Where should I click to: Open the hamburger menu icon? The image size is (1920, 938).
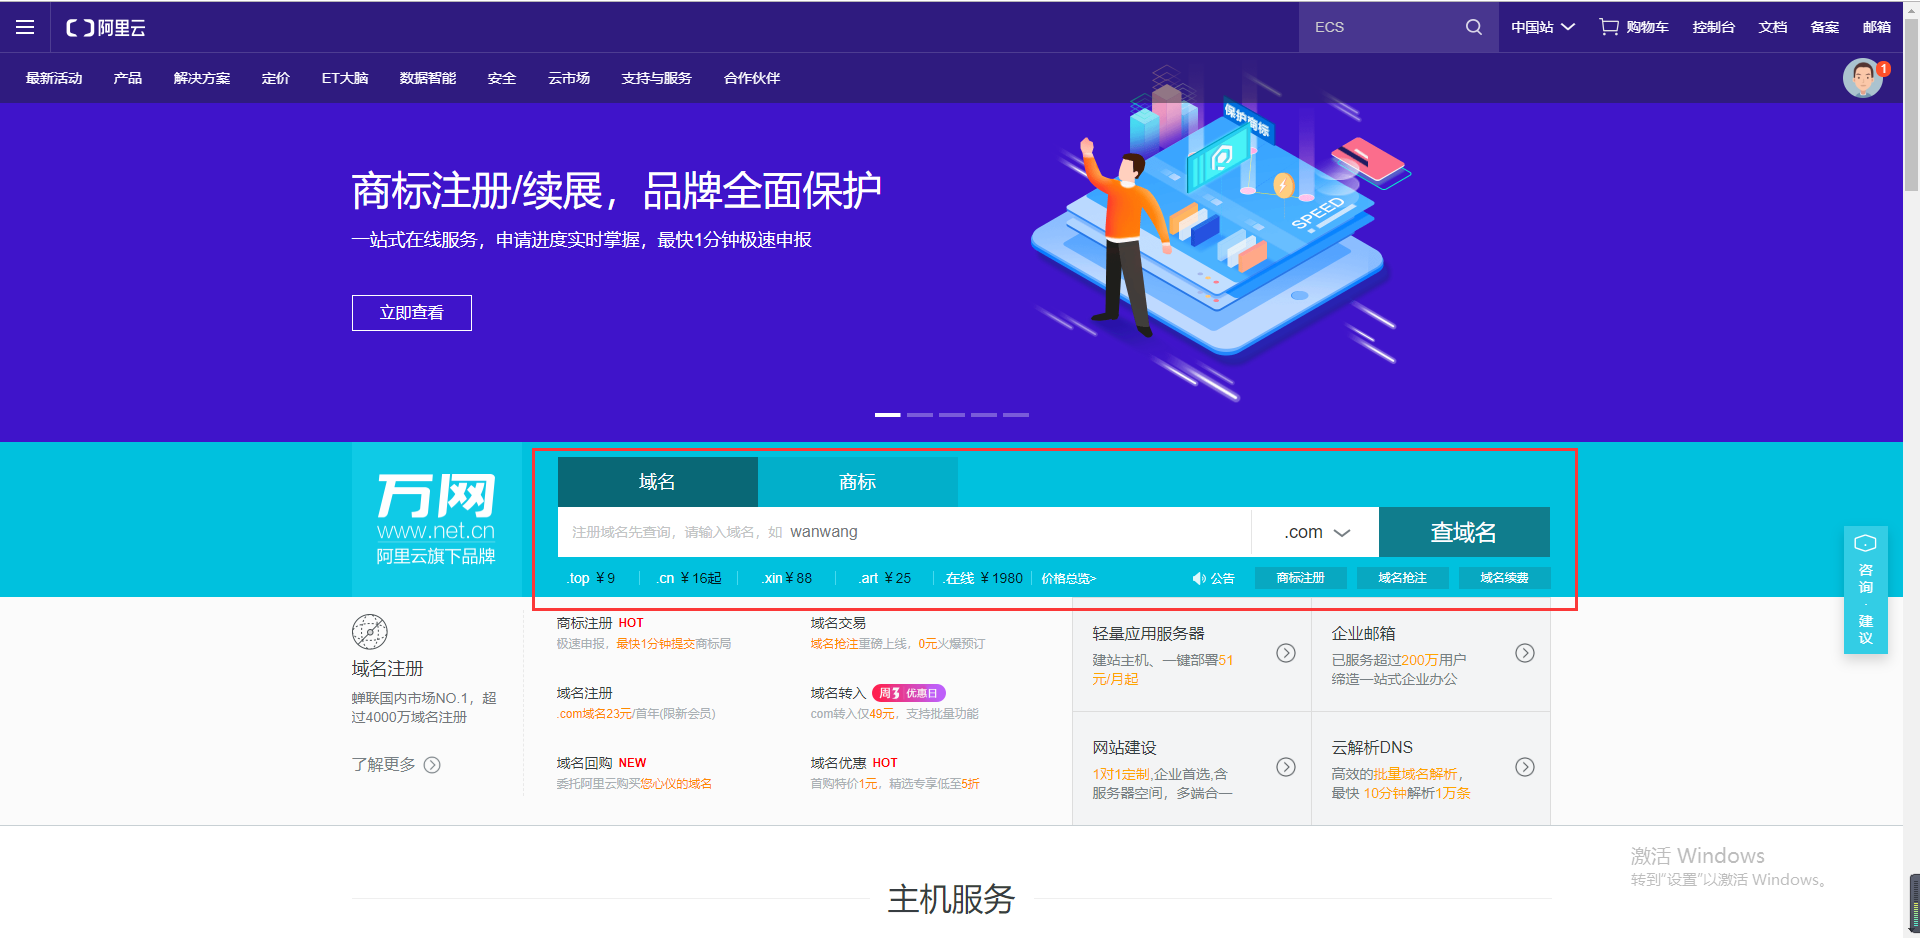(25, 27)
